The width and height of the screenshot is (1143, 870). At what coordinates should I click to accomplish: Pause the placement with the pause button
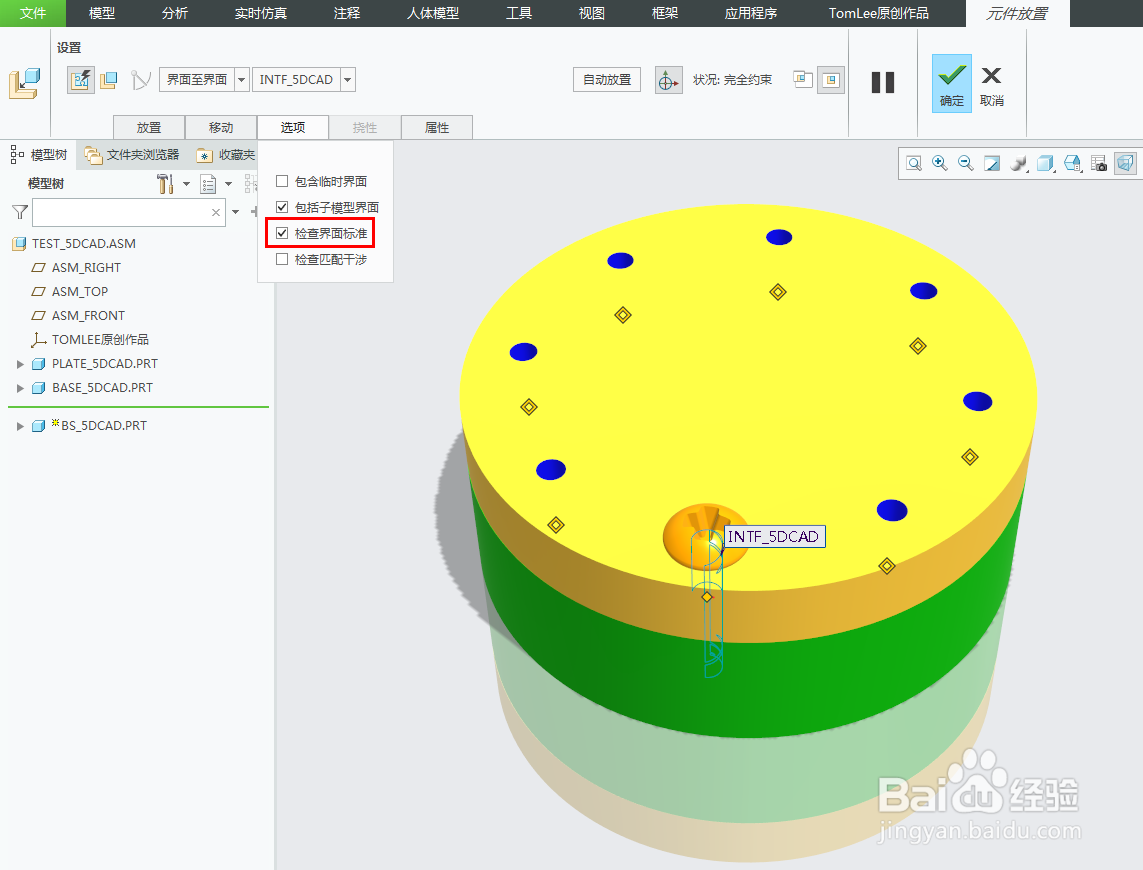click(x=883, y=82)
